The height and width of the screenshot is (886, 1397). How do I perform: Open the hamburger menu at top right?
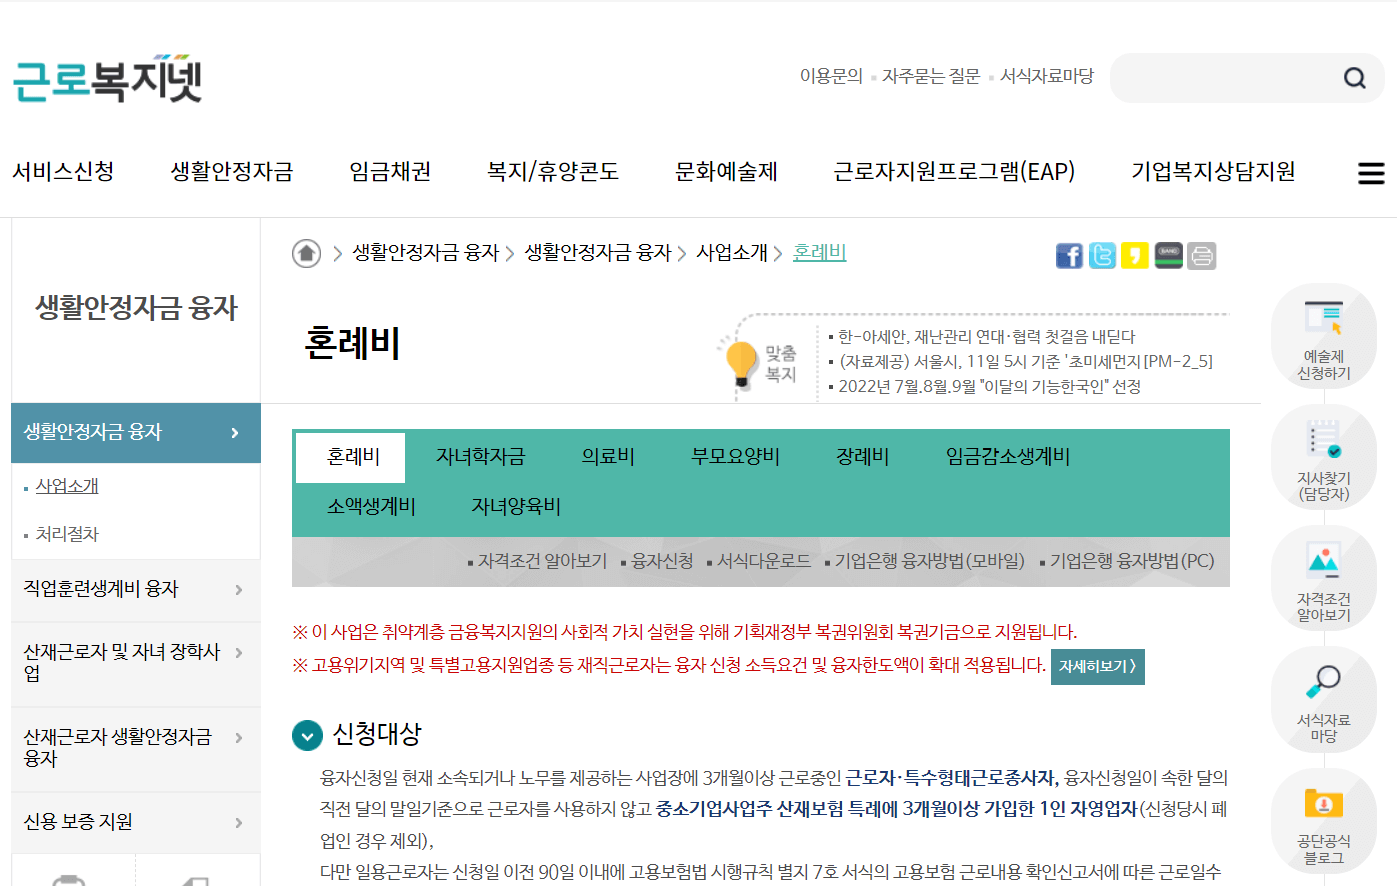(x=1371, y=172)
